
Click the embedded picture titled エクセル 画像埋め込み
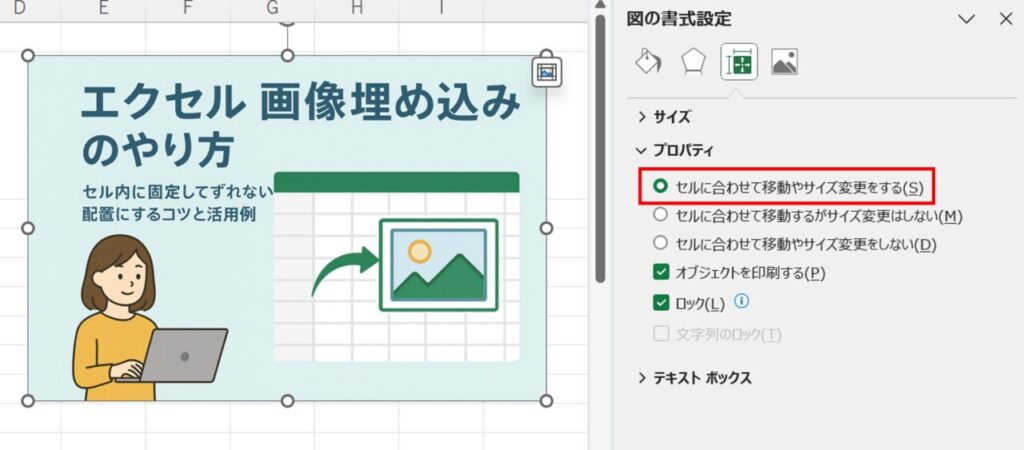click(287, 228)
